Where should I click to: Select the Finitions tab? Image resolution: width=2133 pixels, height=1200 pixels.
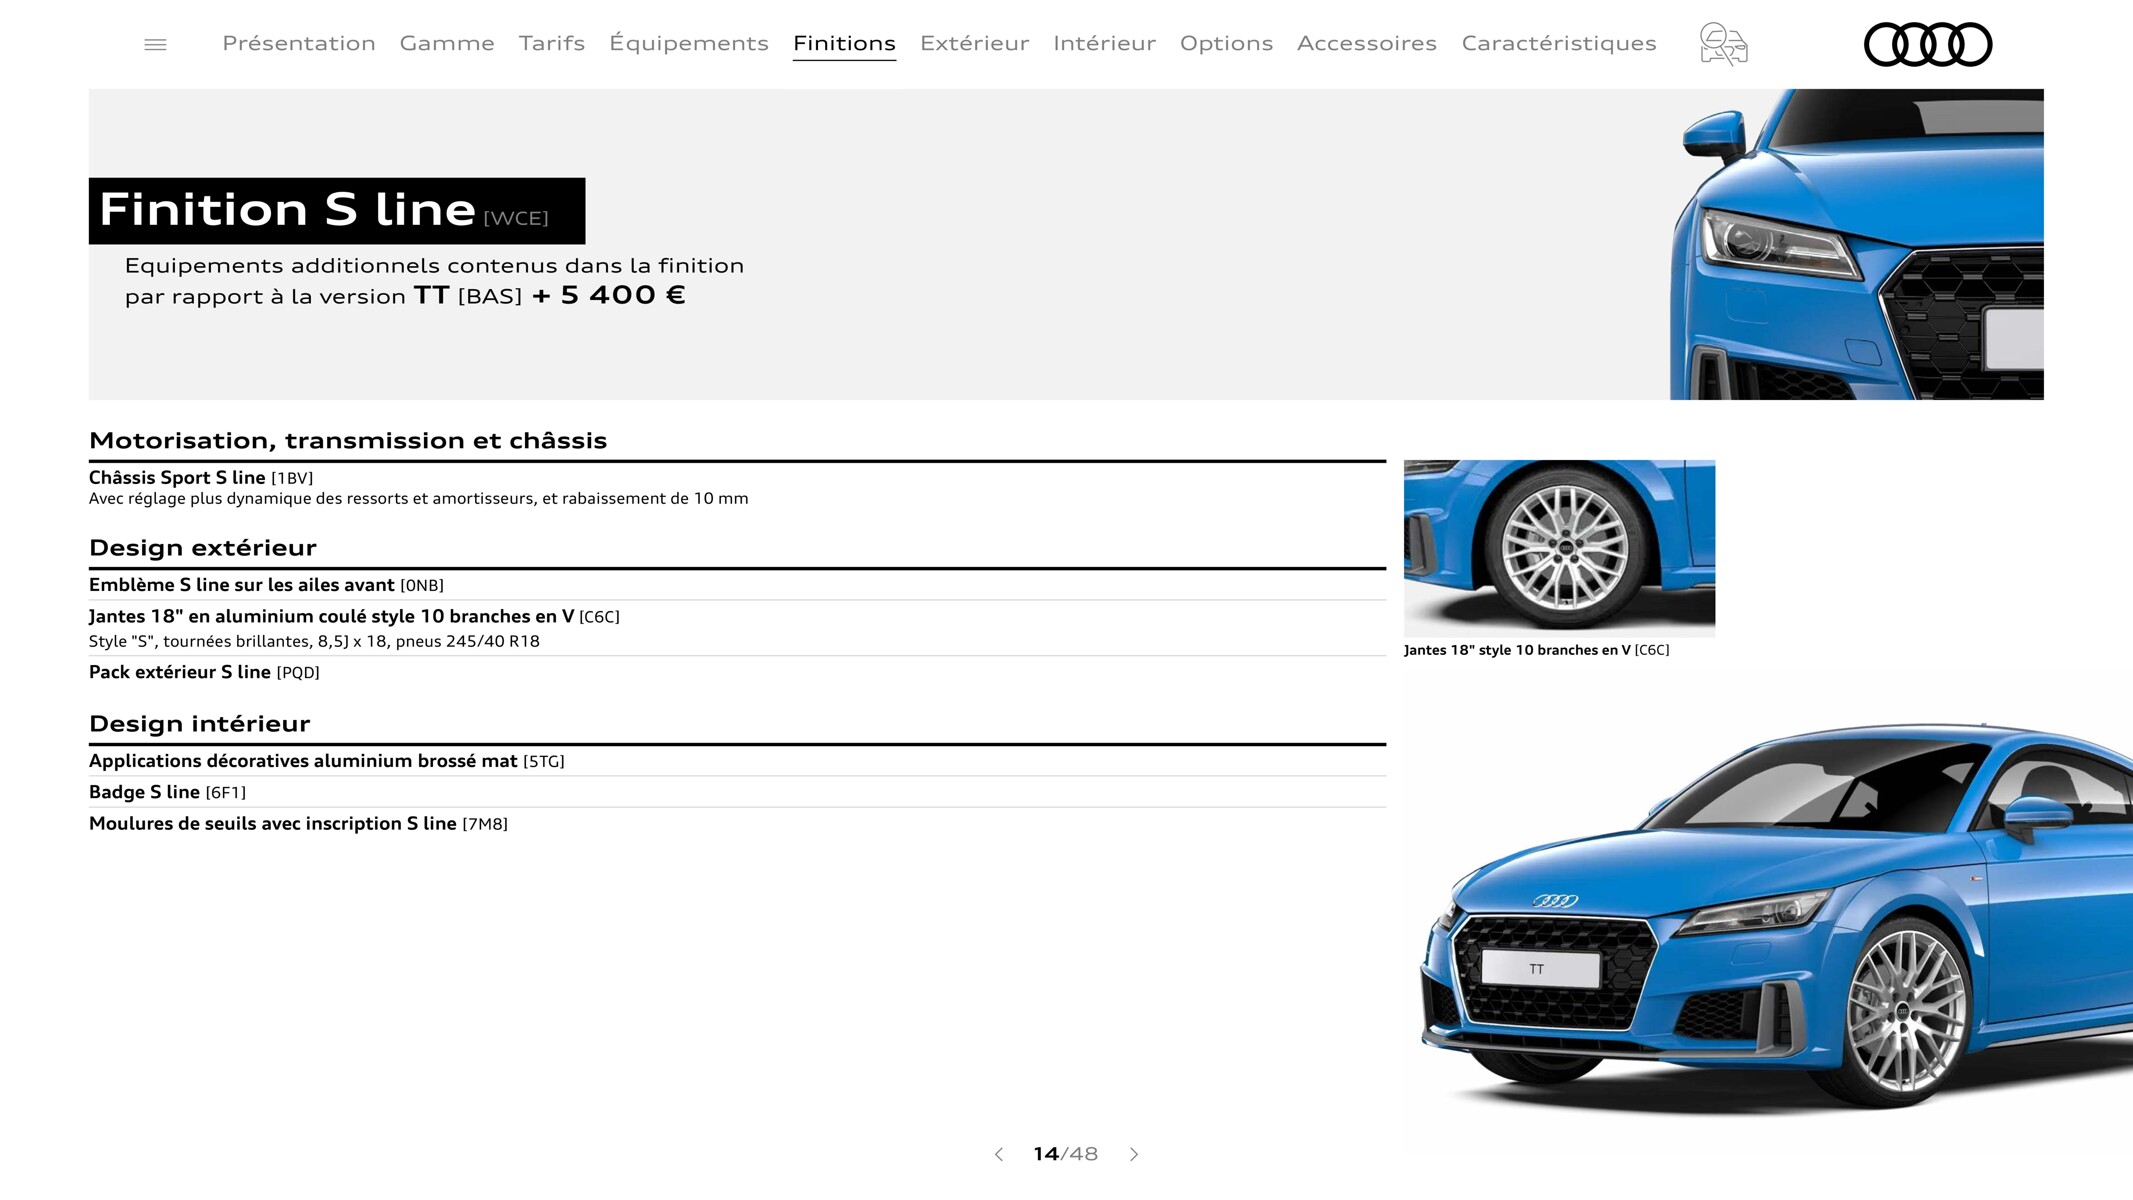[844, 44]
